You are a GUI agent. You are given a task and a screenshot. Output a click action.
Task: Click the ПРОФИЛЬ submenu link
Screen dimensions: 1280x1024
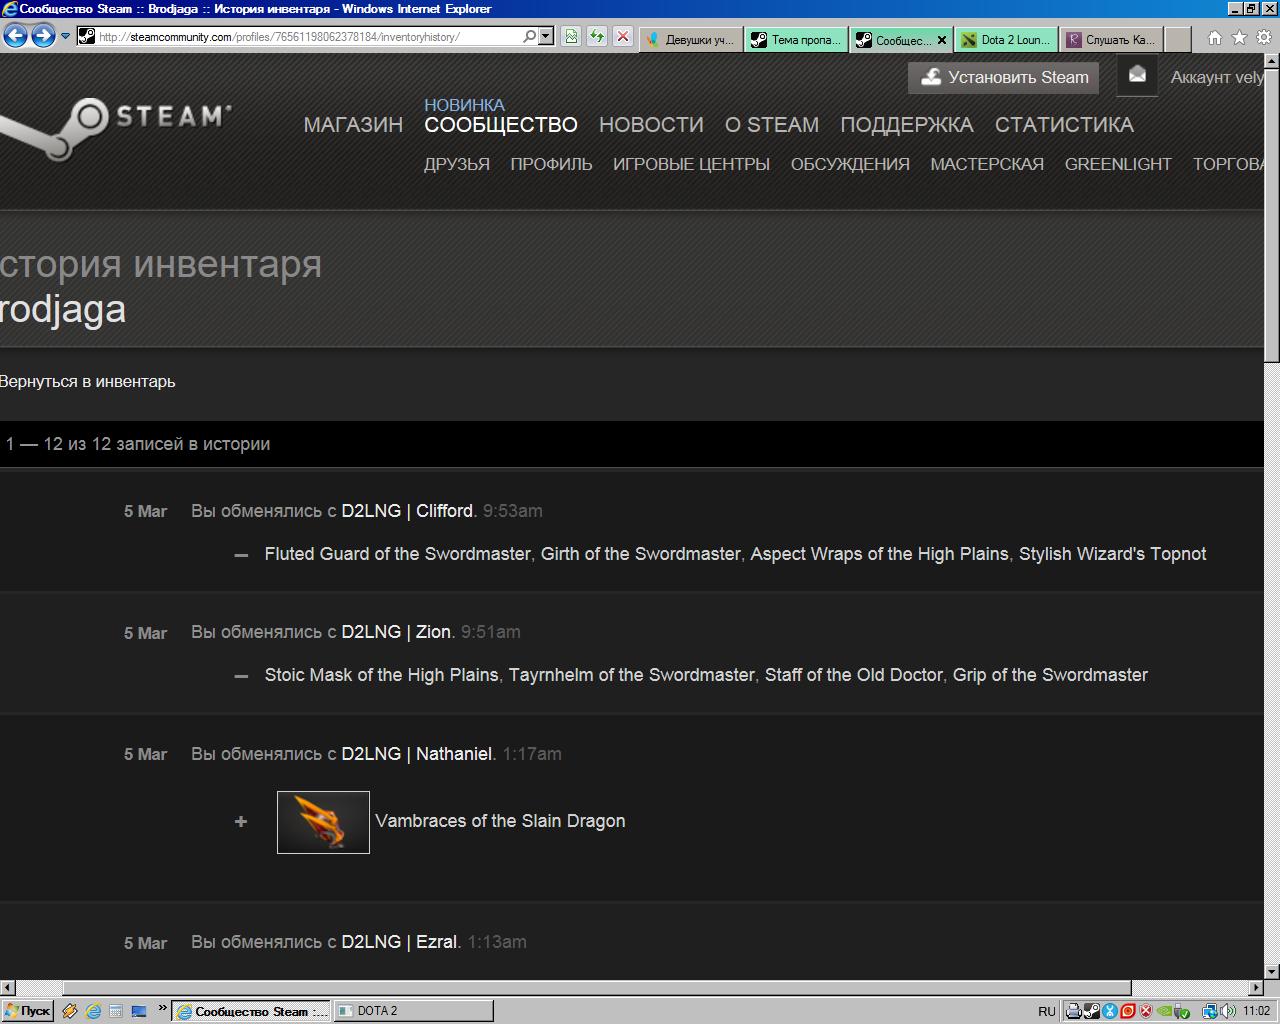(551, 164)
